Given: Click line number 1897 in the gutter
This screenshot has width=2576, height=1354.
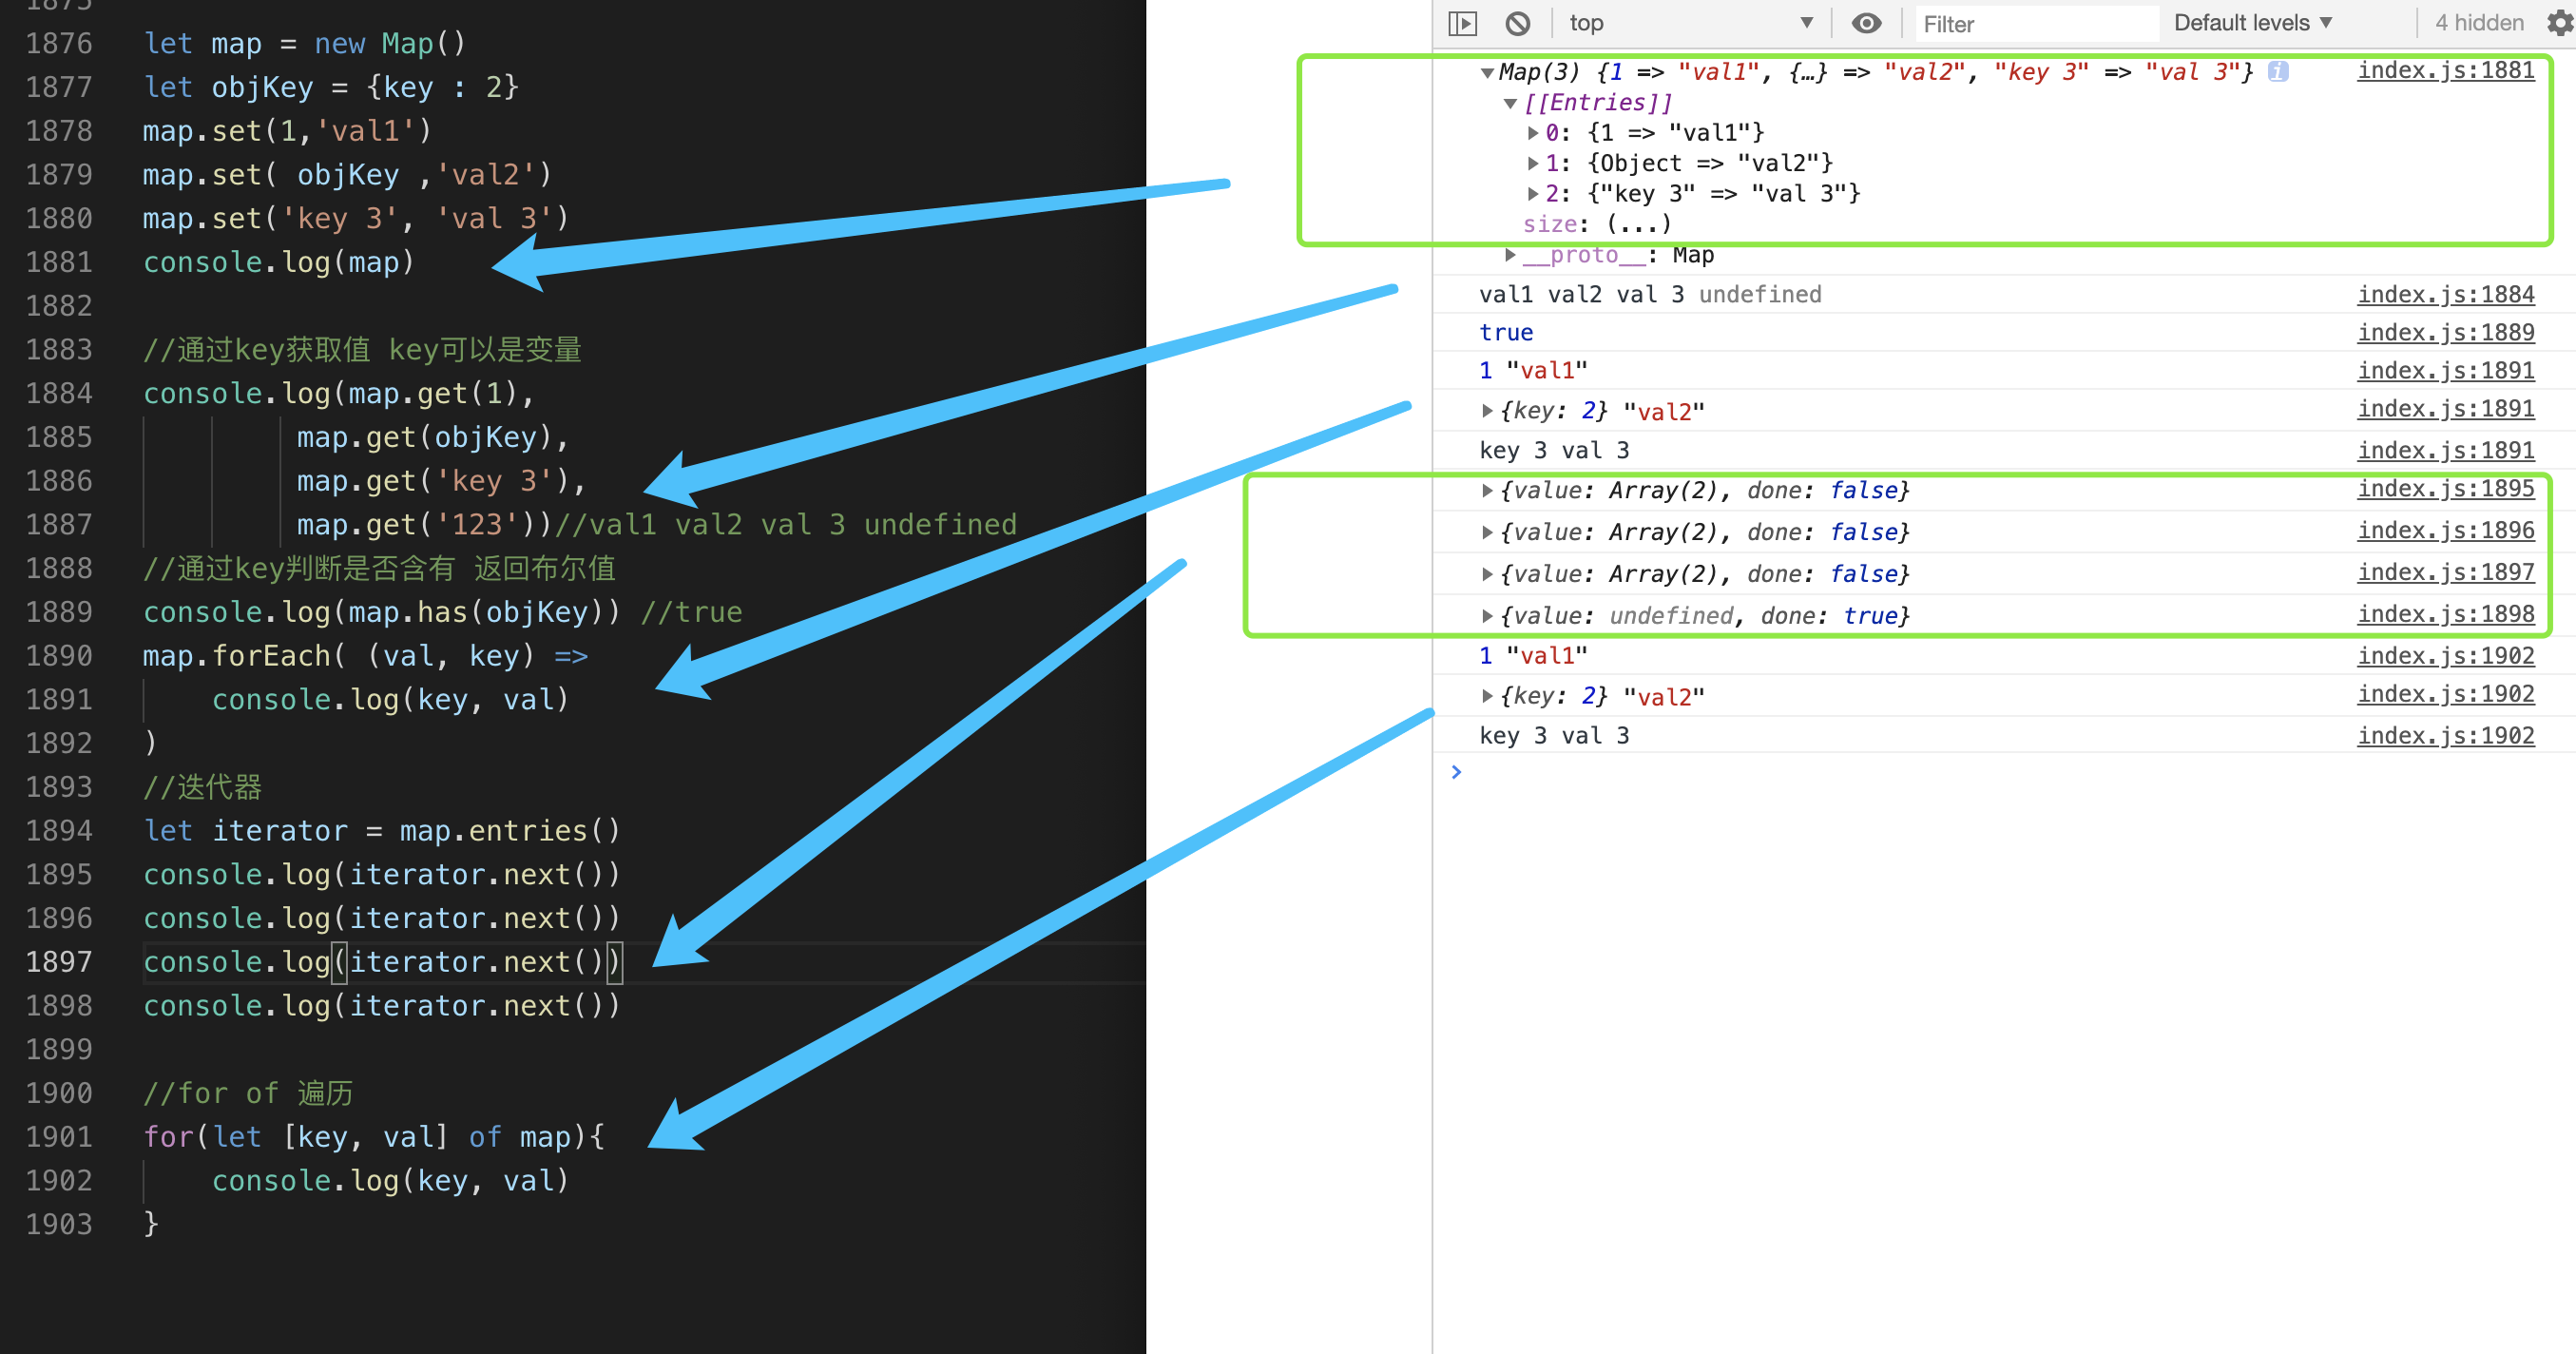Looking at the screenshot, I should 58,962.
